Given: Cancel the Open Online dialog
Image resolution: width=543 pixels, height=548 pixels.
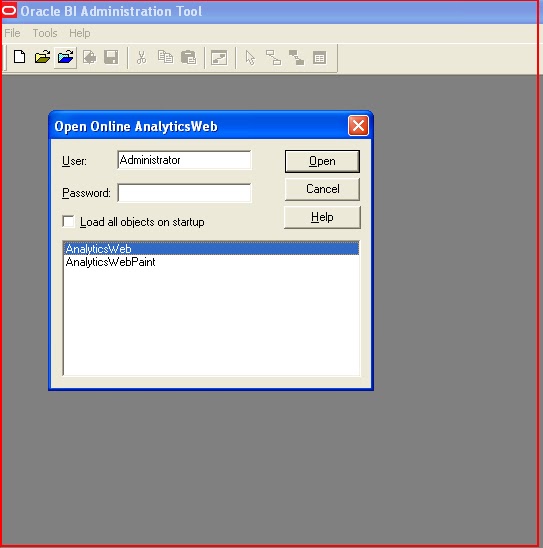Looking at the screenshot, I should pos(322,189).
